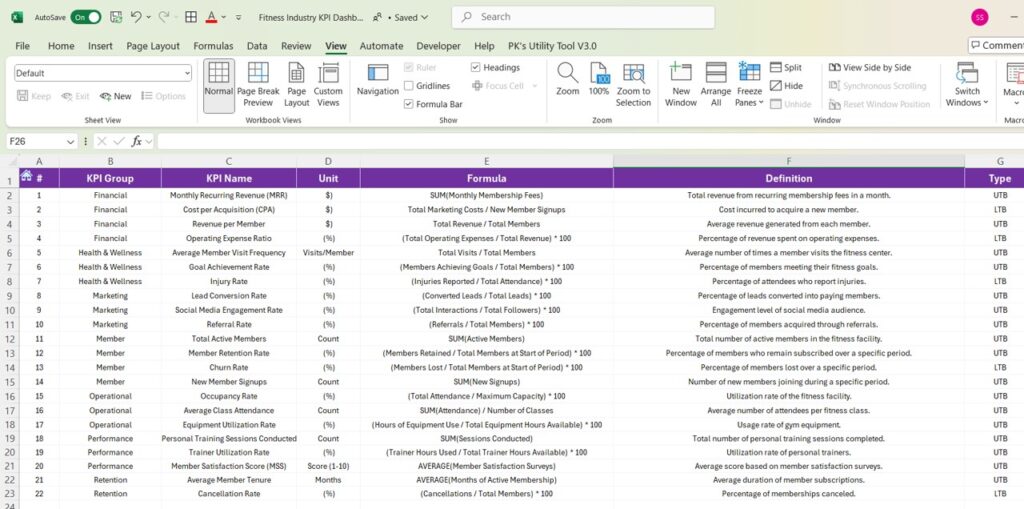Click into the Search box
The width and height of the screenshot is (1024, 509).
583,17
